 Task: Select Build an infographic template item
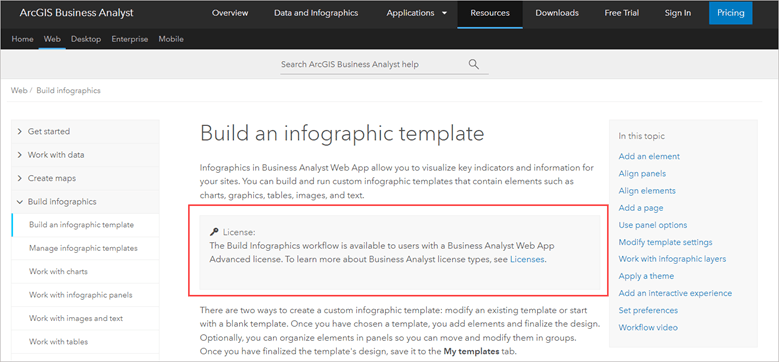pos(85,225)
